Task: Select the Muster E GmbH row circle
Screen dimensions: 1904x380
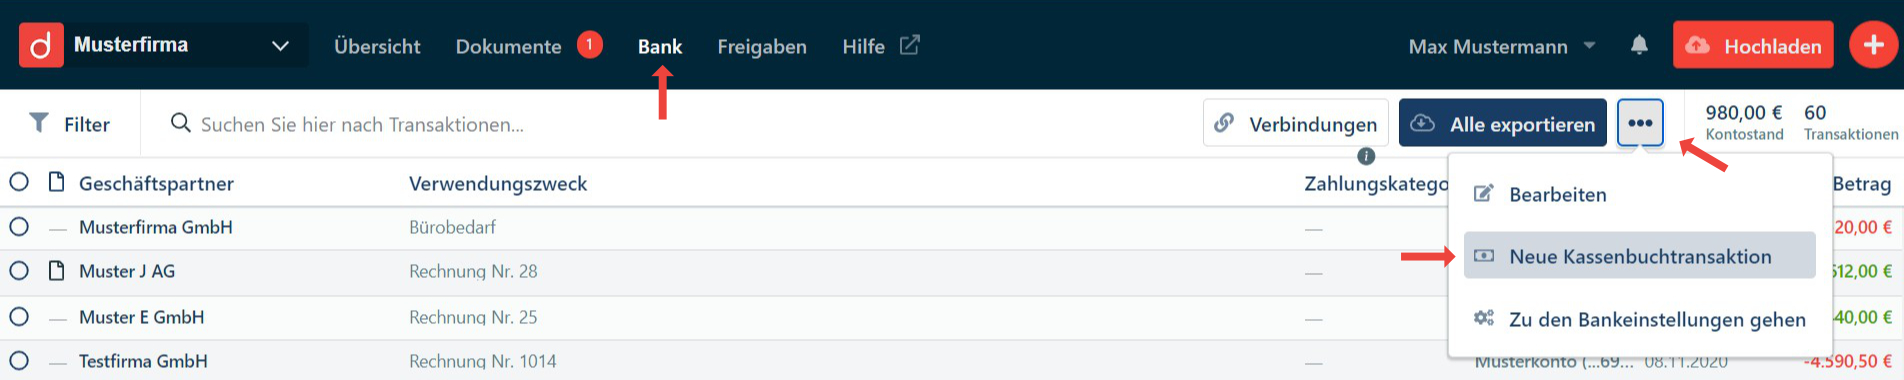Action: tap(19, 317)
